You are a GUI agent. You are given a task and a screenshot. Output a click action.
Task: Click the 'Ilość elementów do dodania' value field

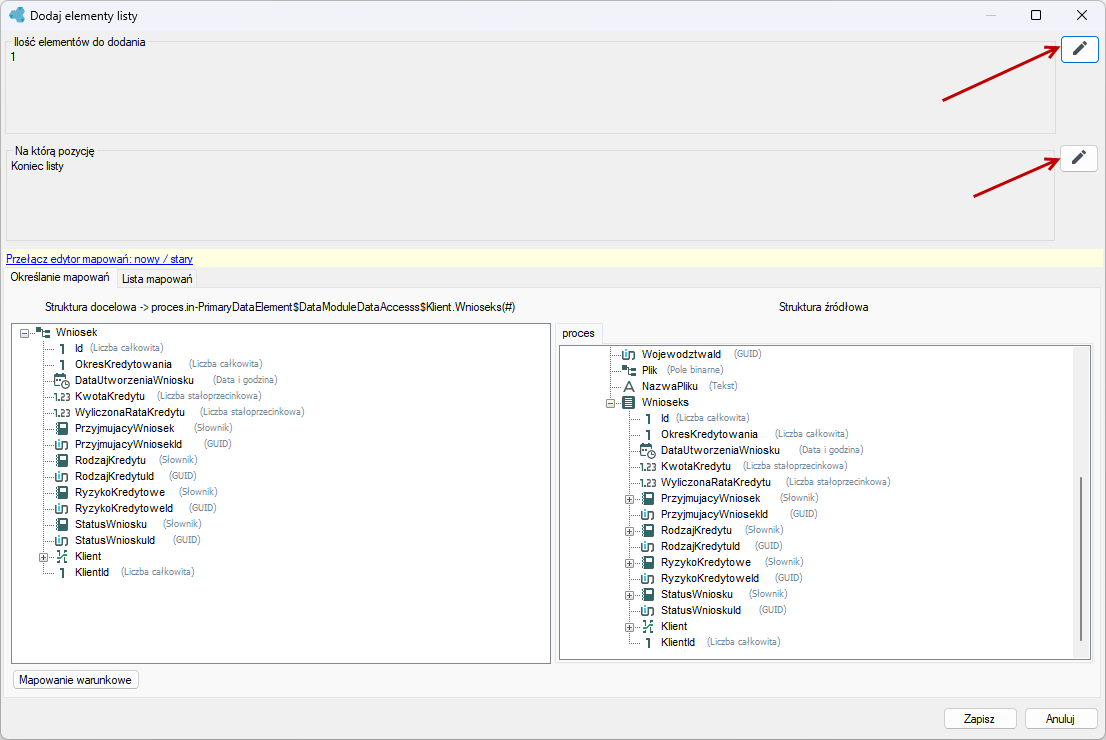[530, 87]
